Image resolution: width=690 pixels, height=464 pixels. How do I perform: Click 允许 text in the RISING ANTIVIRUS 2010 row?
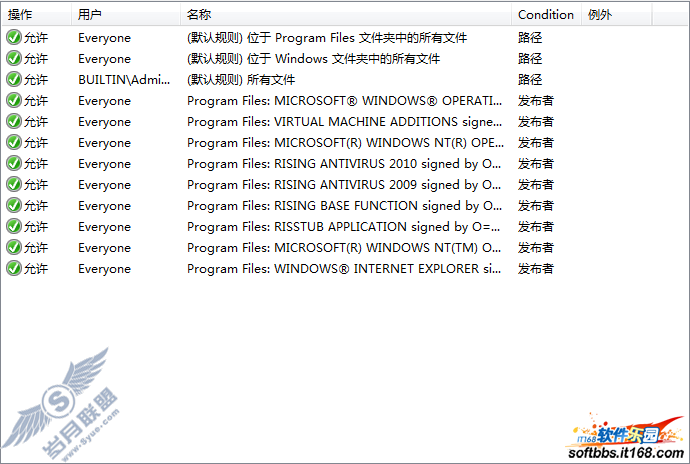pyautogui.click(x=36, y=164)
